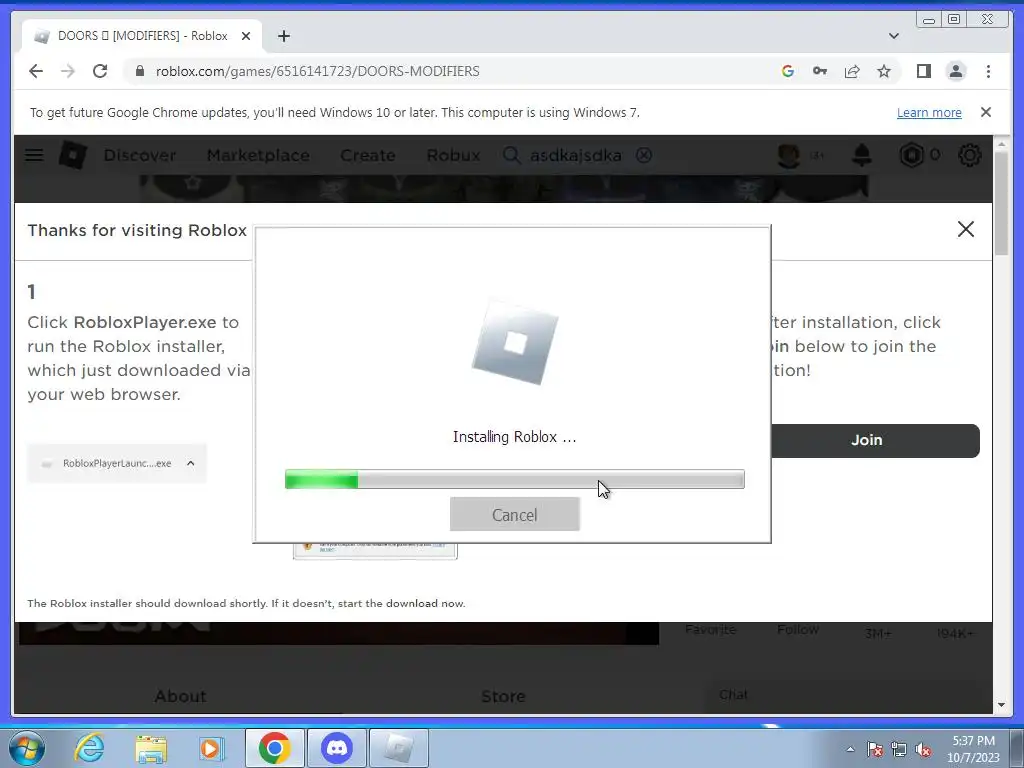
Task: Select the DOORS [MODIFIERS] - Roblox tab
Action: [142, 36]
